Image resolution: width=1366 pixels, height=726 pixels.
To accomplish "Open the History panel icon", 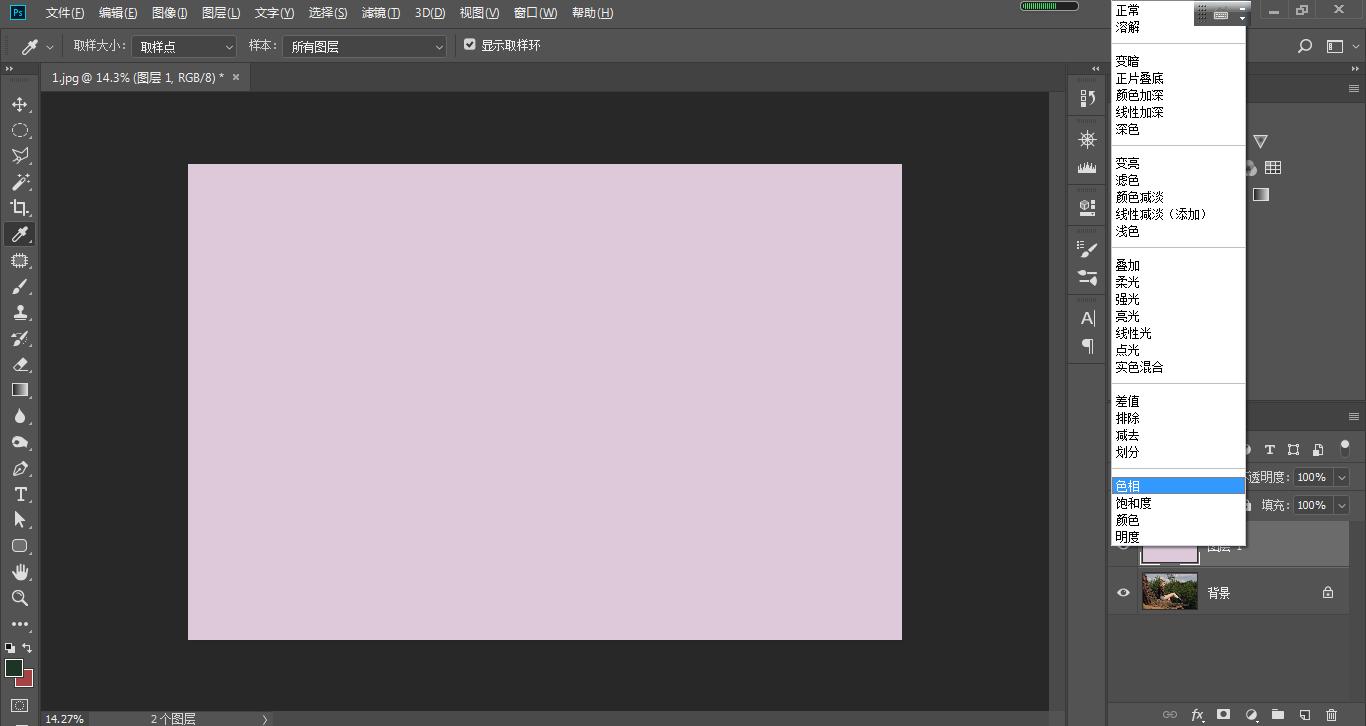I will tap(1088, 98).
